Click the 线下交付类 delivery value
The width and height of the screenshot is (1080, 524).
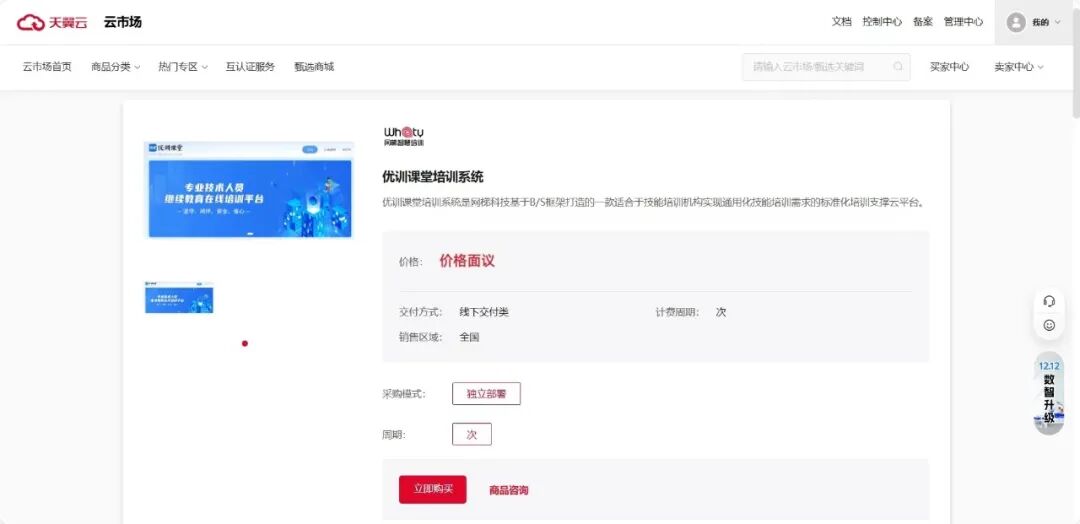(x=484, y=312)
